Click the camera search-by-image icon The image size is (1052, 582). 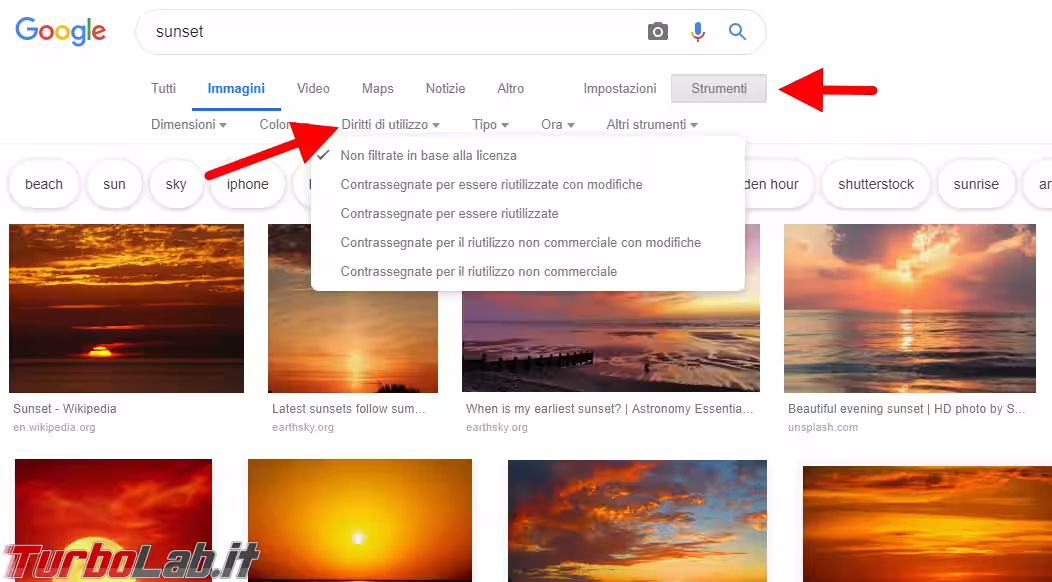pos(657,32)
